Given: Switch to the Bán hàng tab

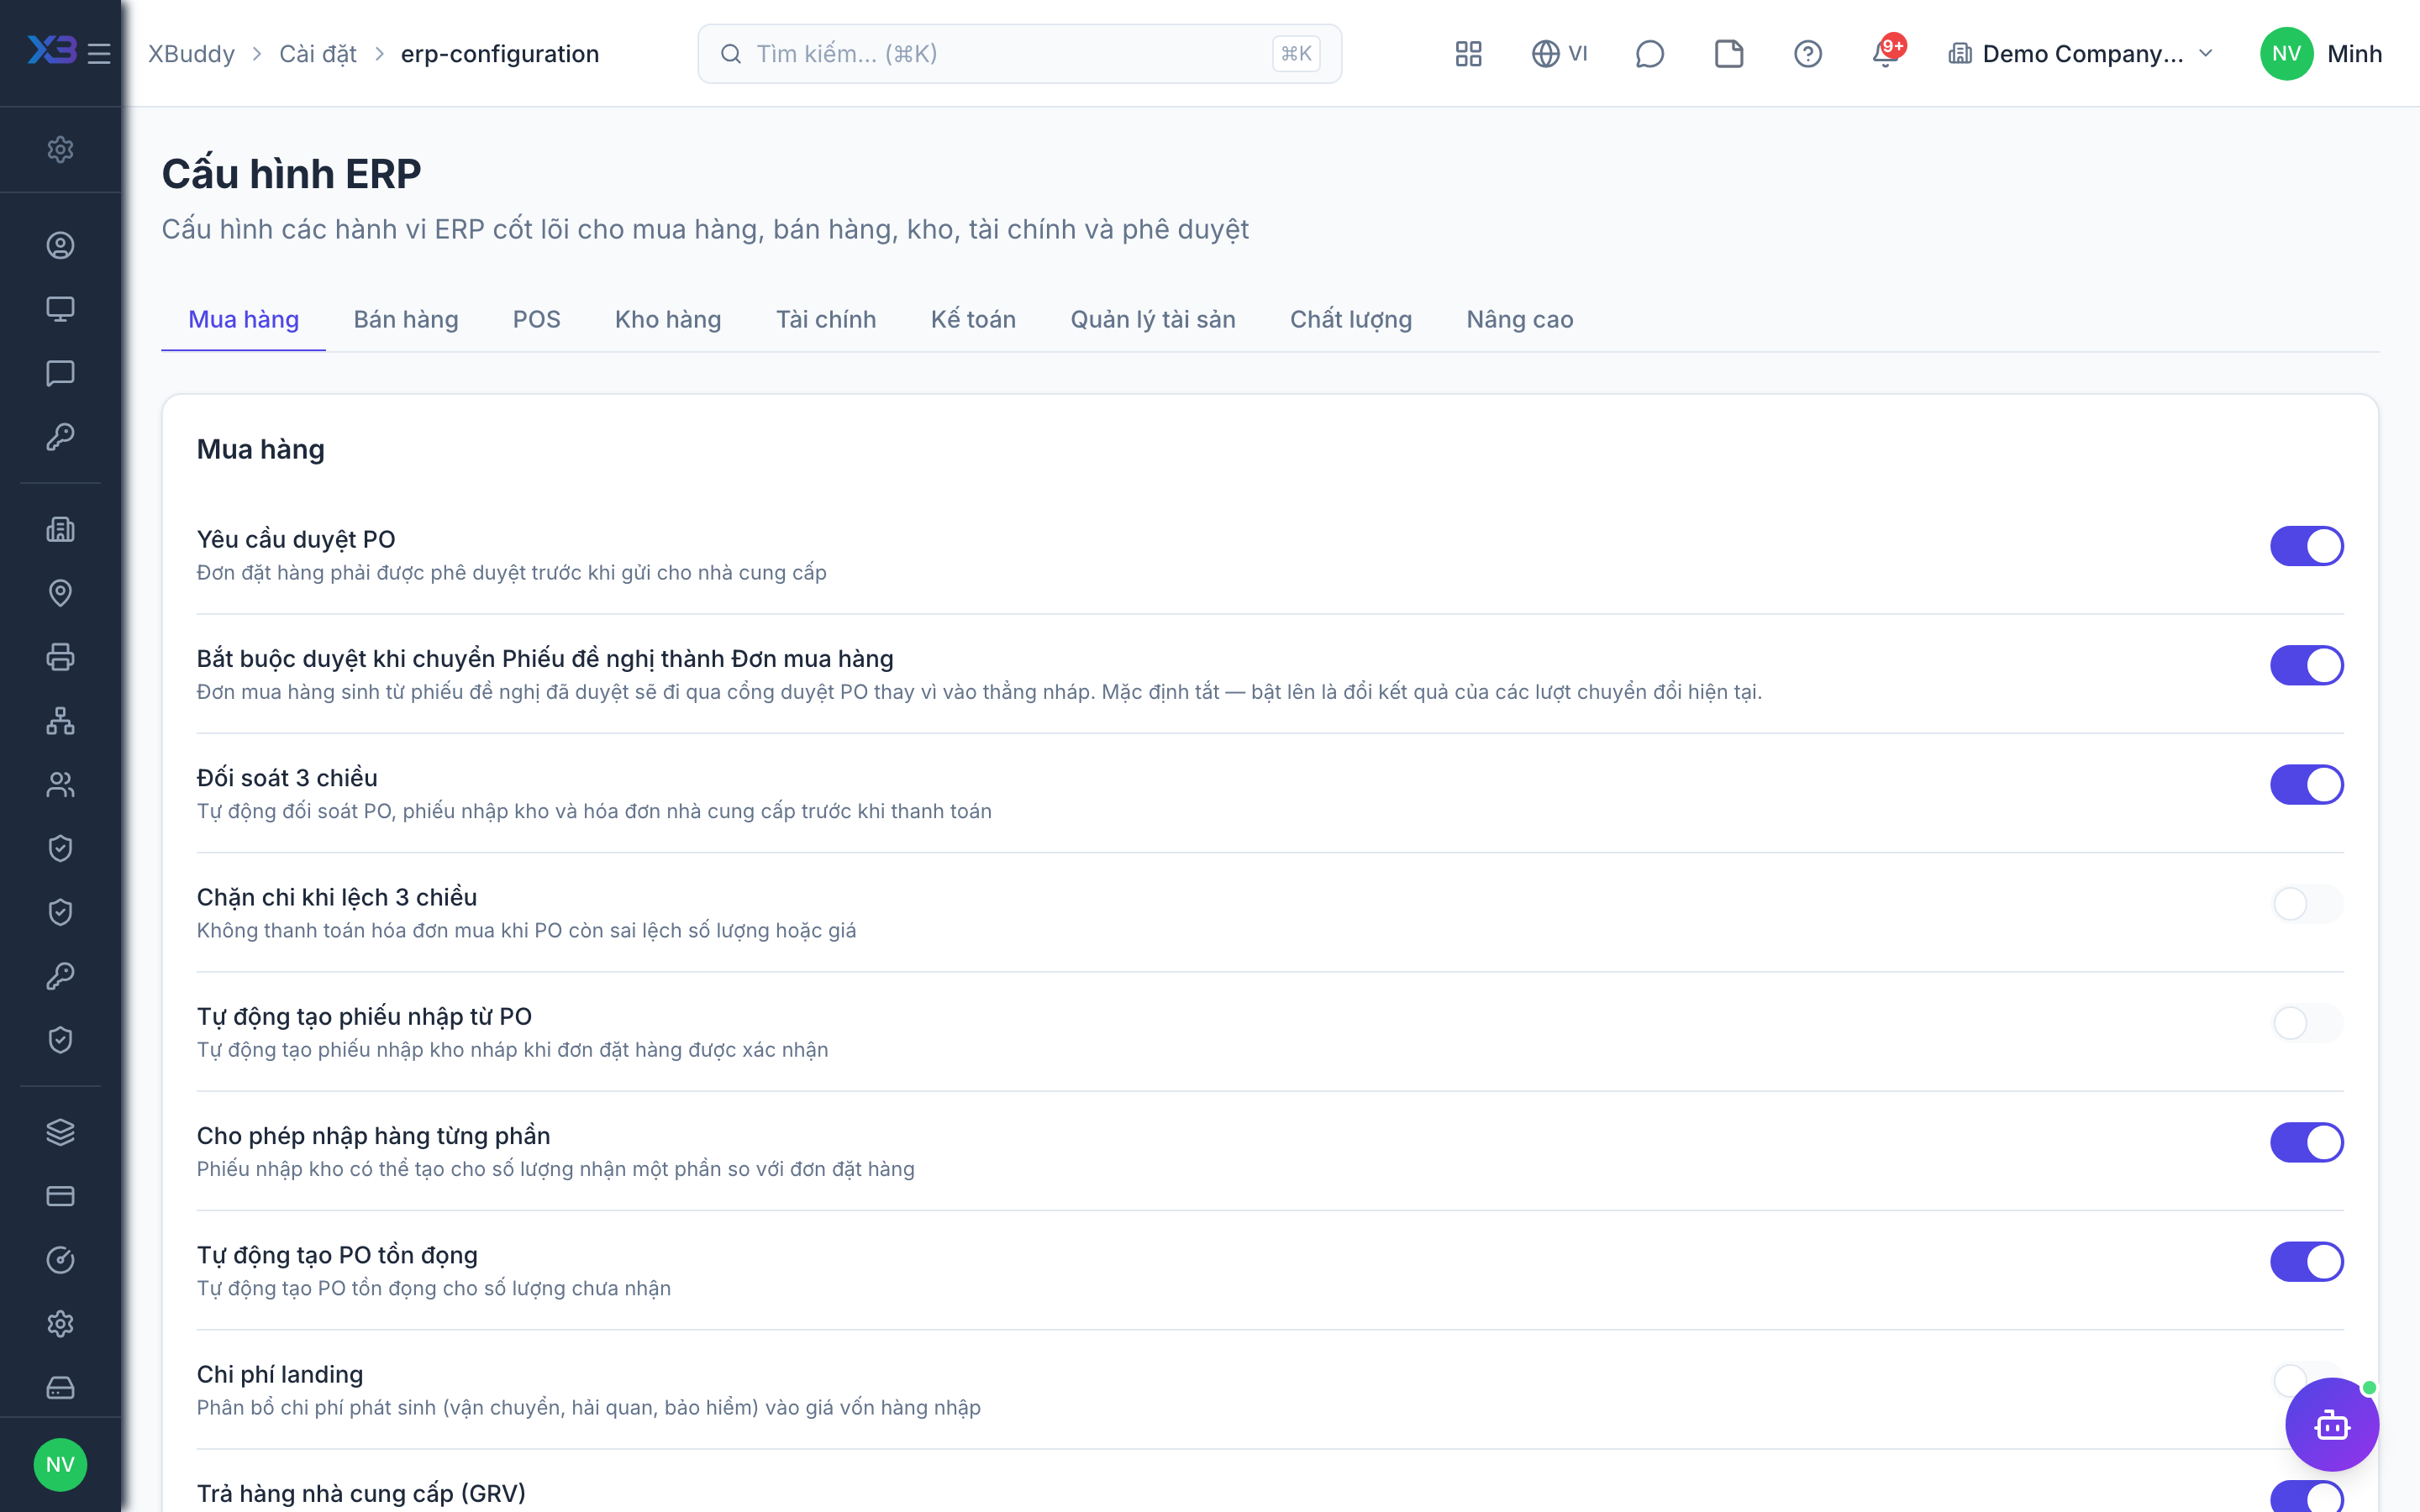Looking at the screenshot, I should (x=406, y=320).
